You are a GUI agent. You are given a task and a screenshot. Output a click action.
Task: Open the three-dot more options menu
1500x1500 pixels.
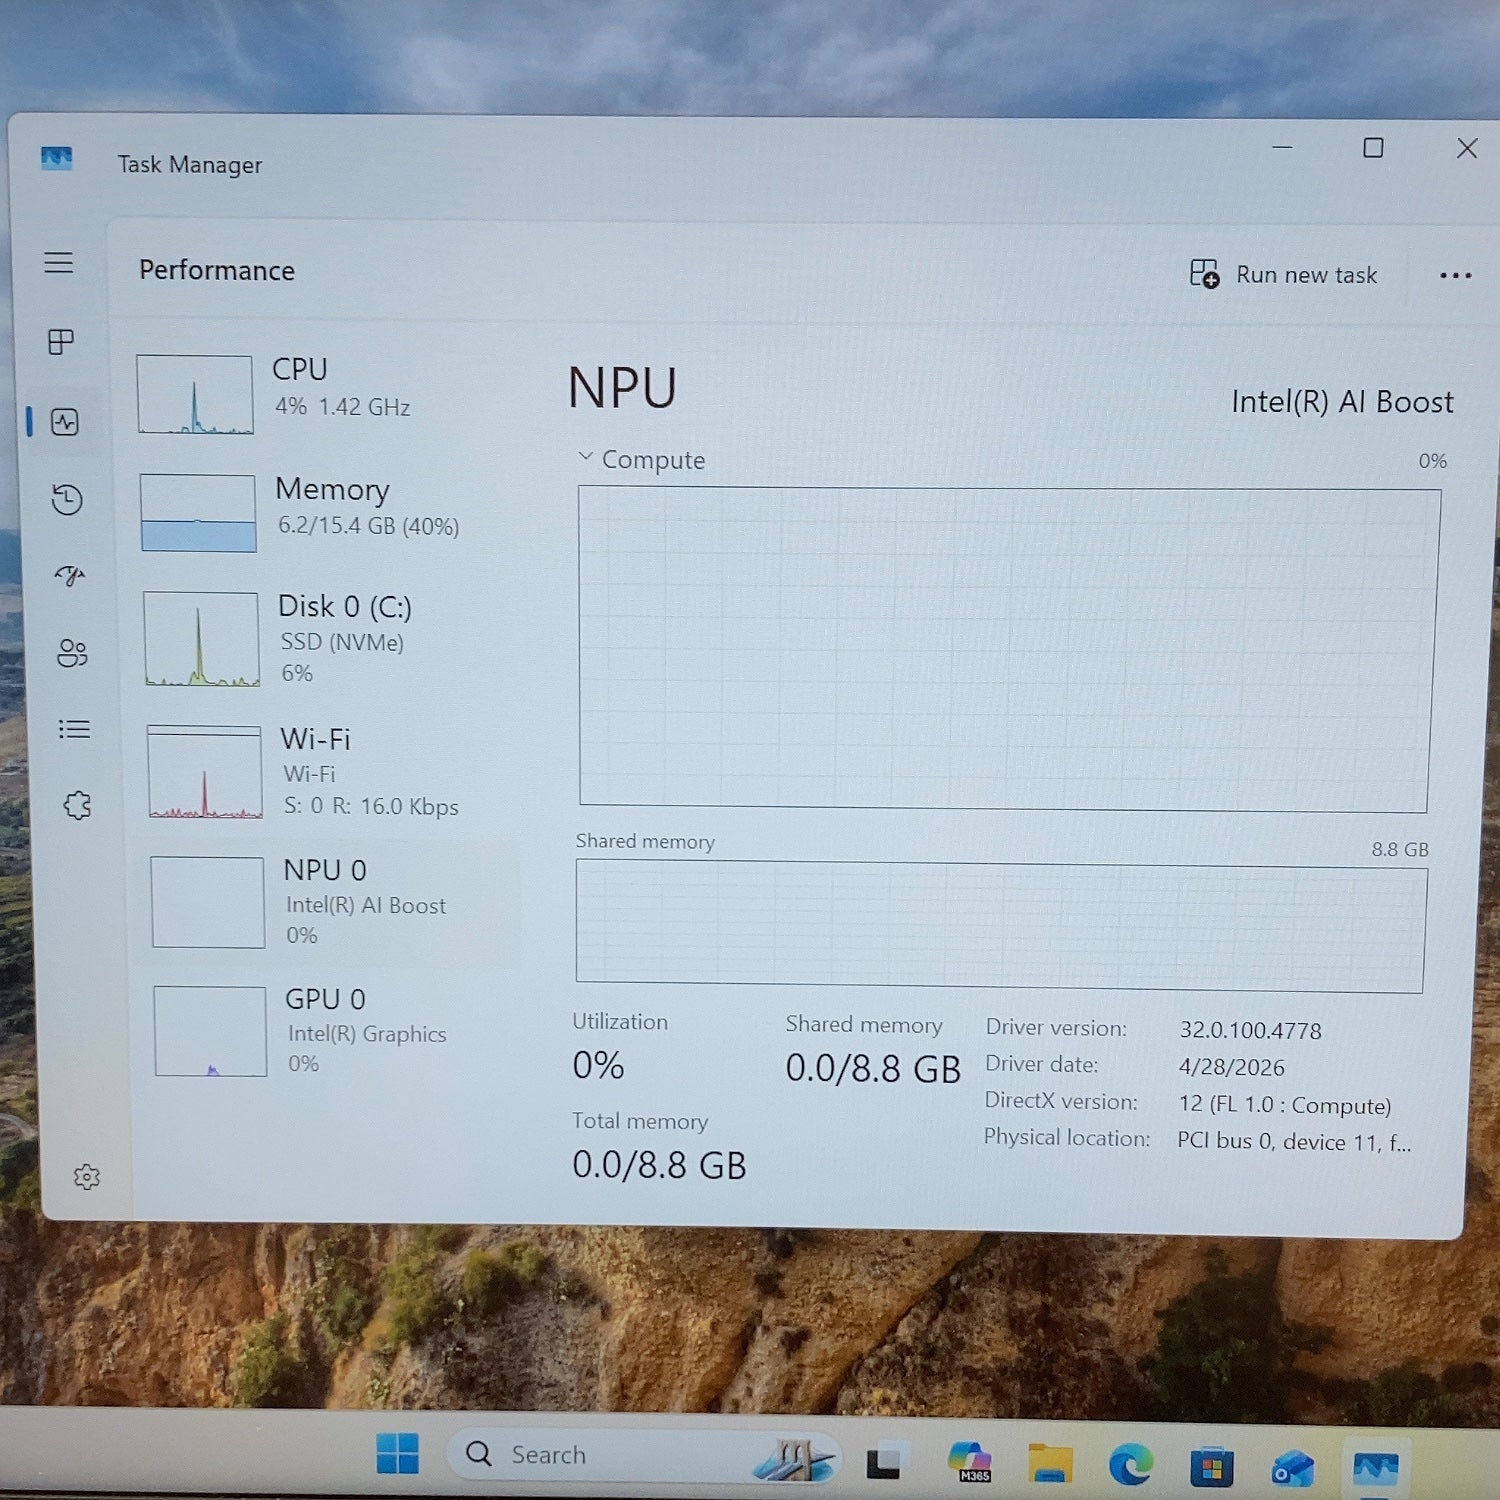point(1455,275)
